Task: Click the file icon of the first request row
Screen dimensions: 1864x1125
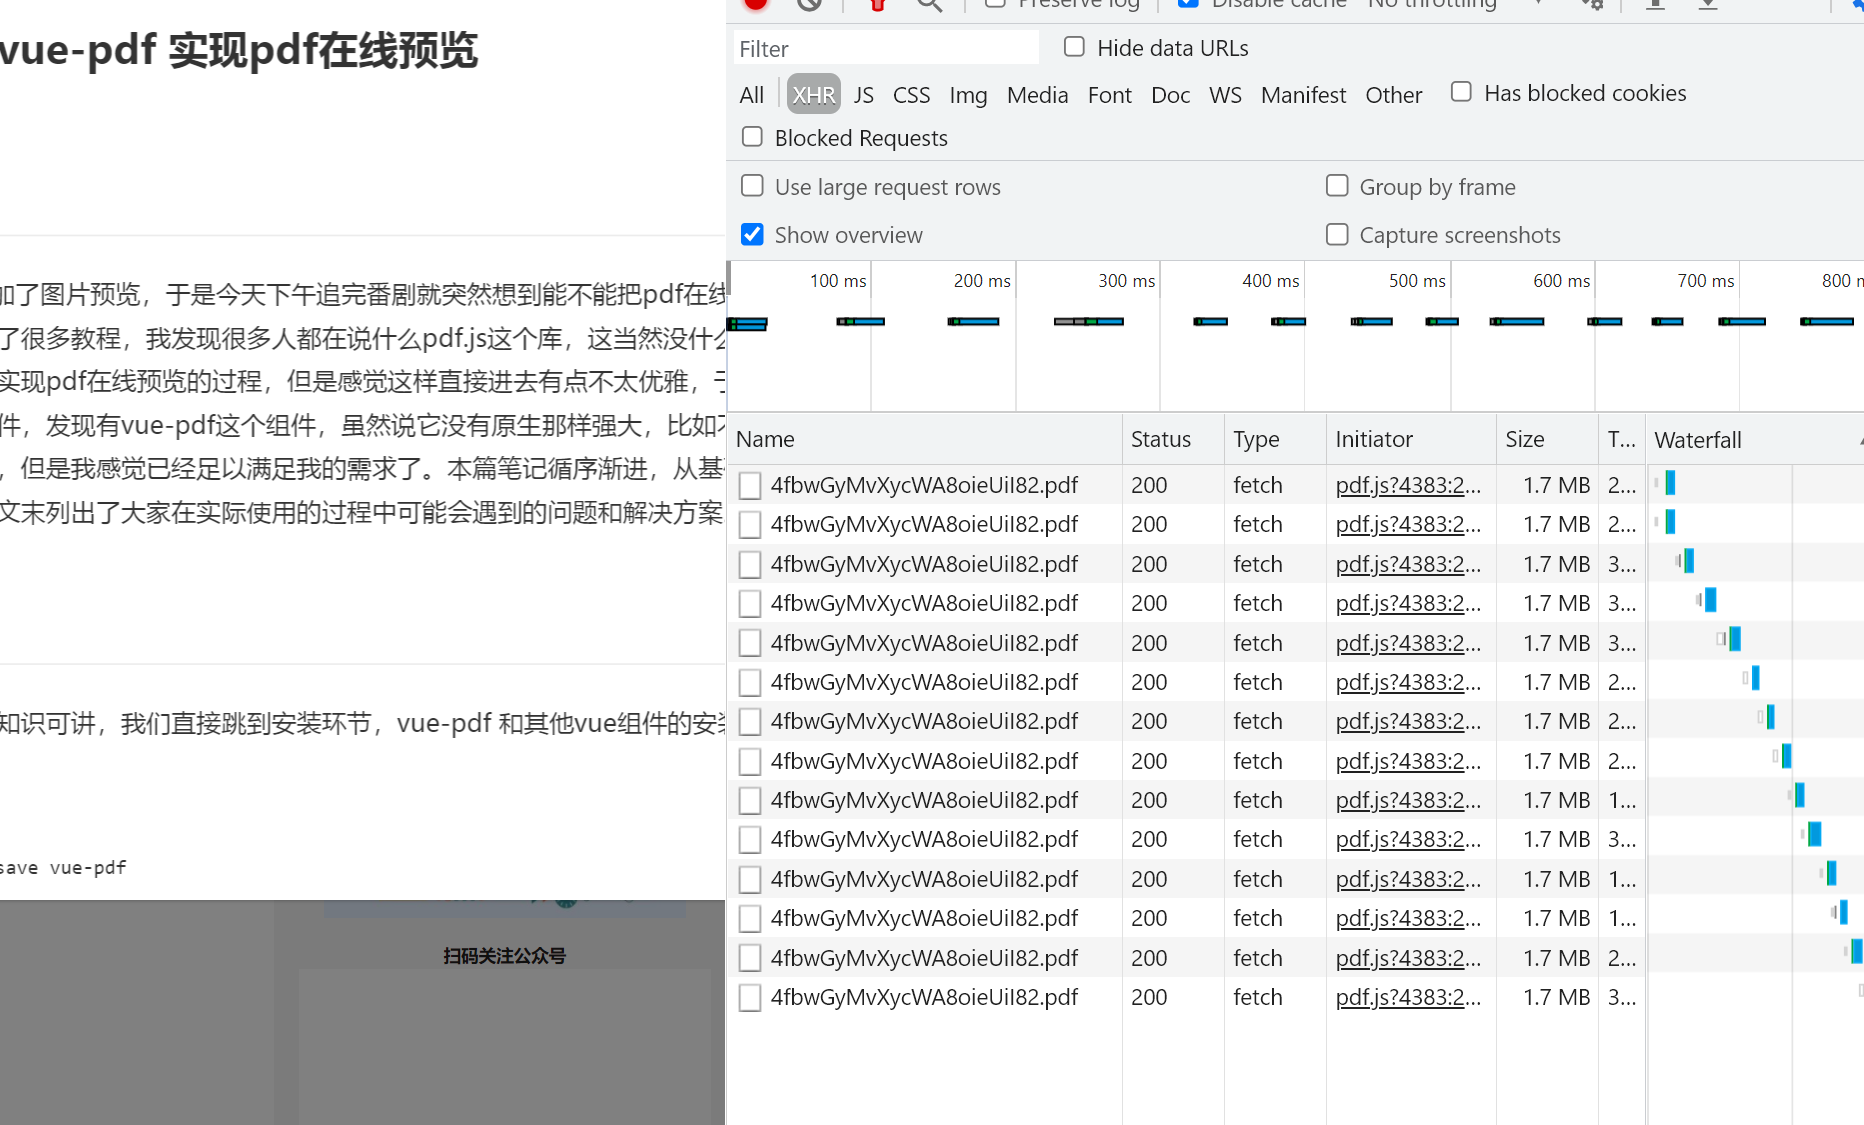Action: (750, 486)
